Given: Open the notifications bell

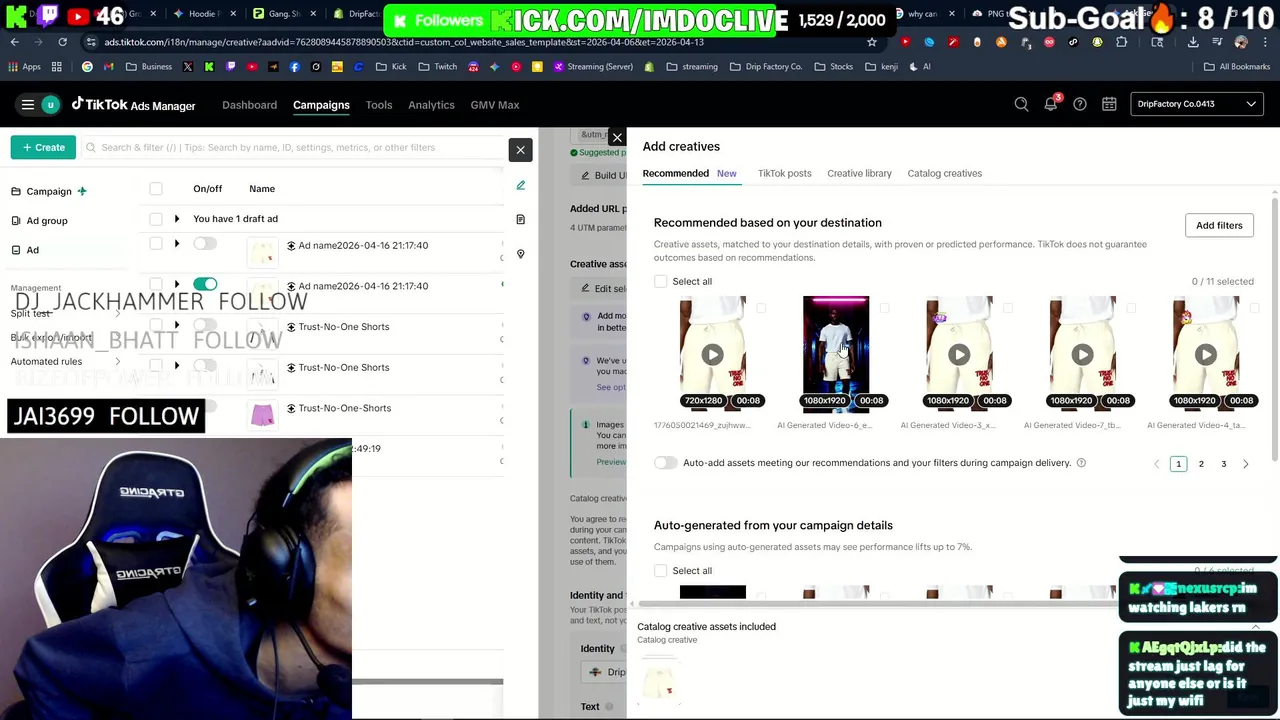Looking at the screenshot, I should pos(1051,104).
